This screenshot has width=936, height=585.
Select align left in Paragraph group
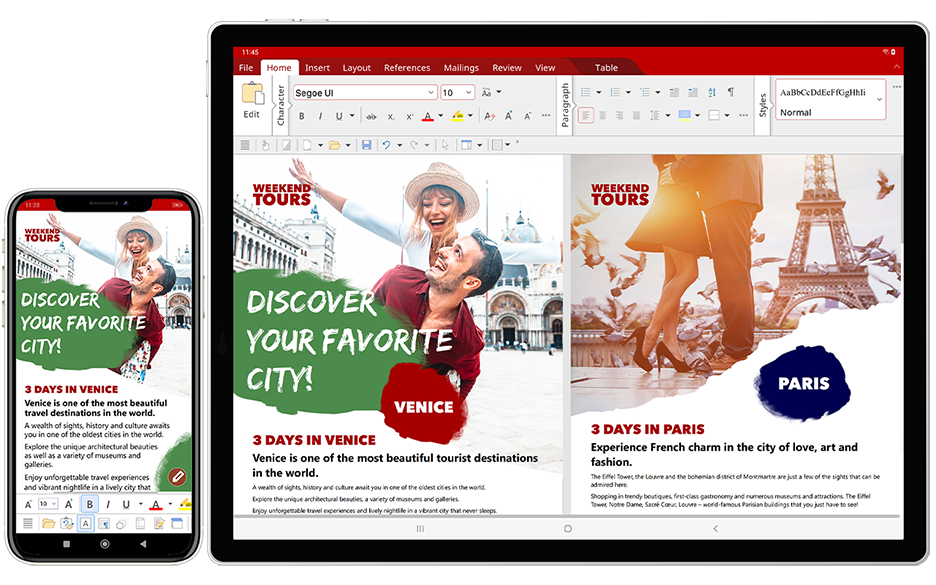coord(586,115)
